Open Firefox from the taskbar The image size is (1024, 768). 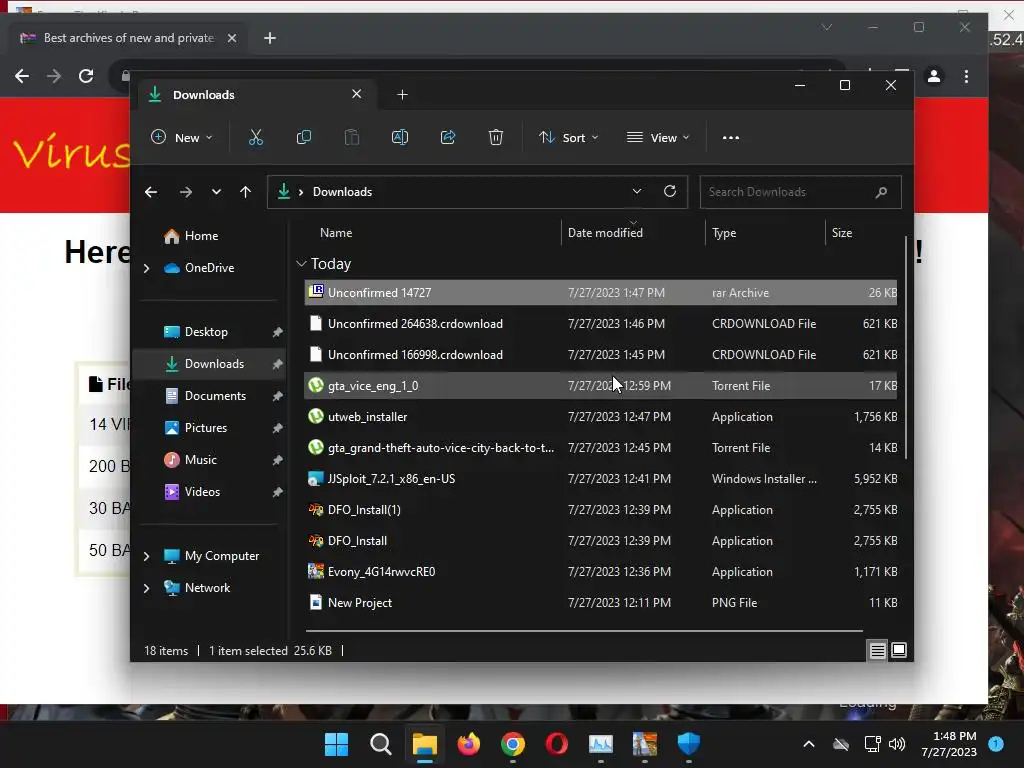(468, 744)
